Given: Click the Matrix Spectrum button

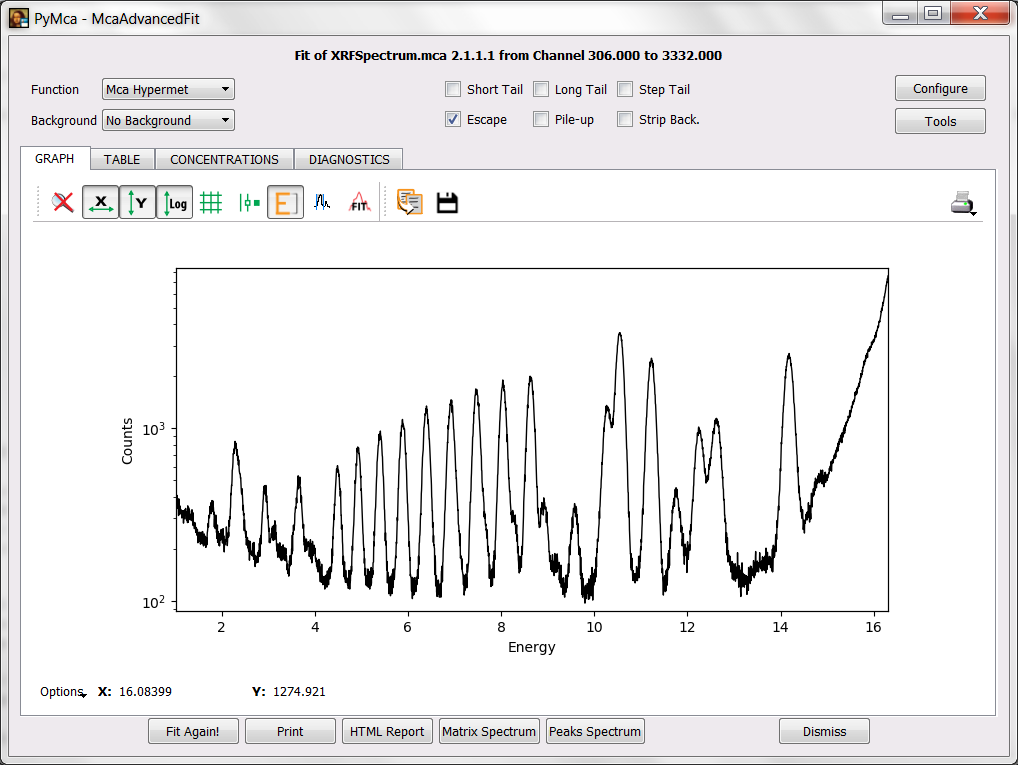Looking at the screenshot, I should point(489,732).
